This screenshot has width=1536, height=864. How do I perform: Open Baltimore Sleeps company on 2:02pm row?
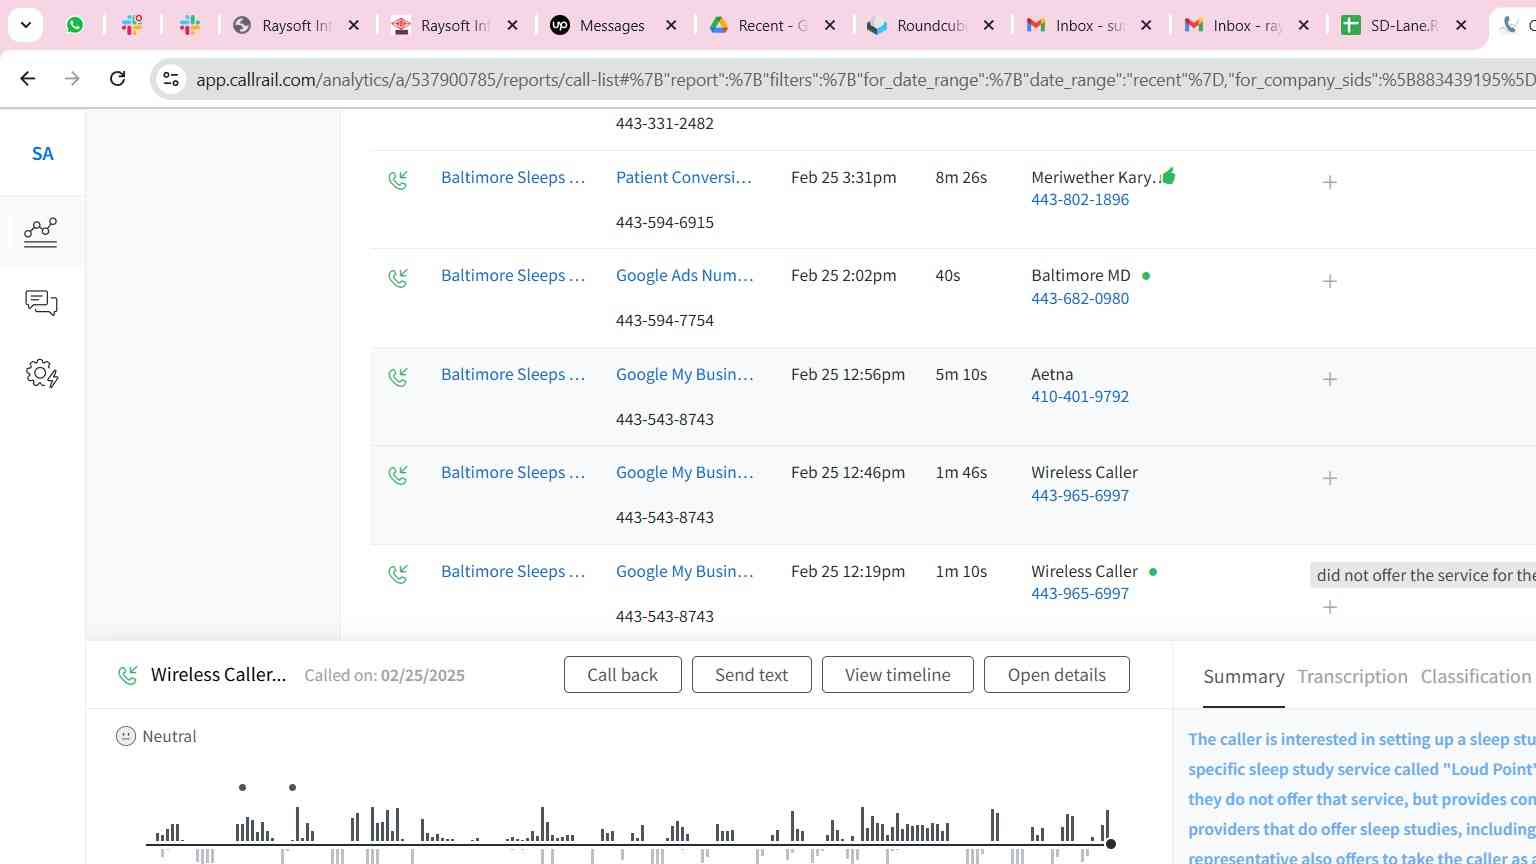[x=513, y=275]
